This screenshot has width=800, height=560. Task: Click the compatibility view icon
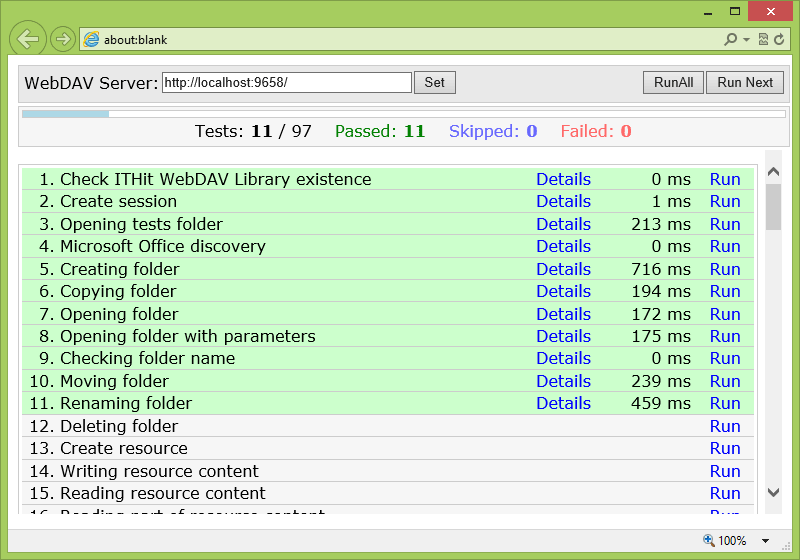coord(763,39)
